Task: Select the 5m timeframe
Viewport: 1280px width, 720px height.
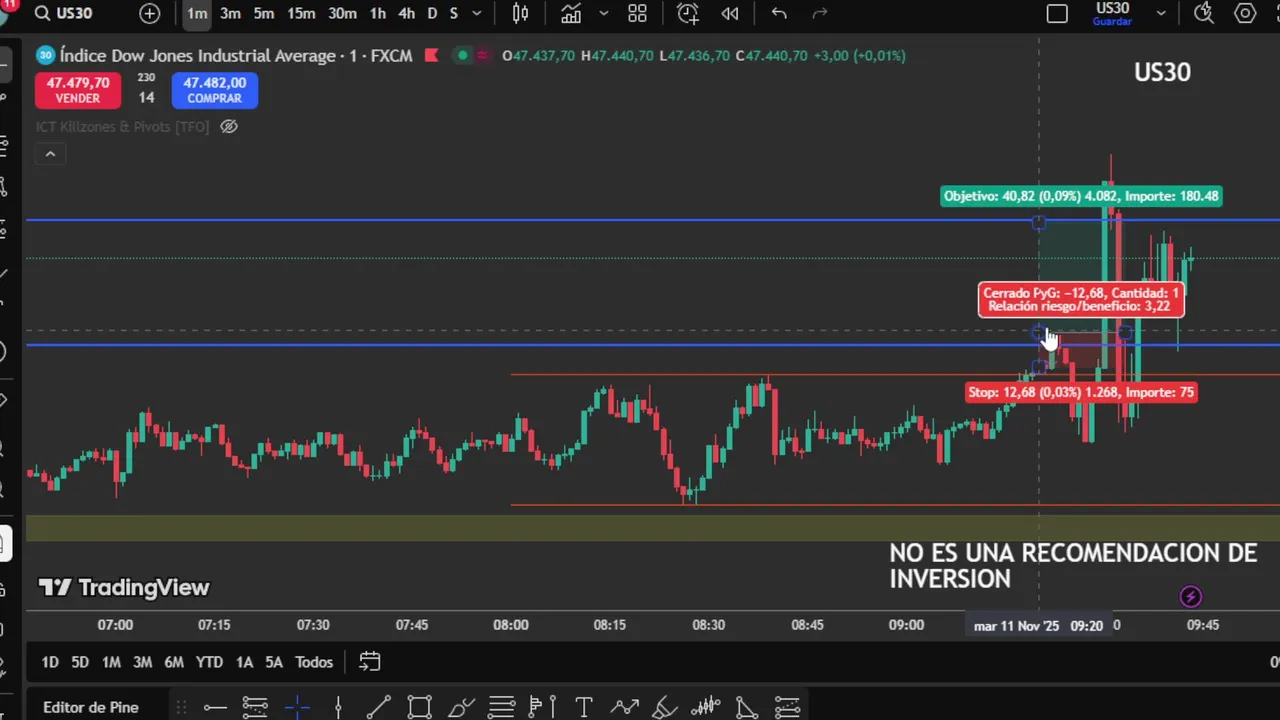Action: [x=263, y=13]
